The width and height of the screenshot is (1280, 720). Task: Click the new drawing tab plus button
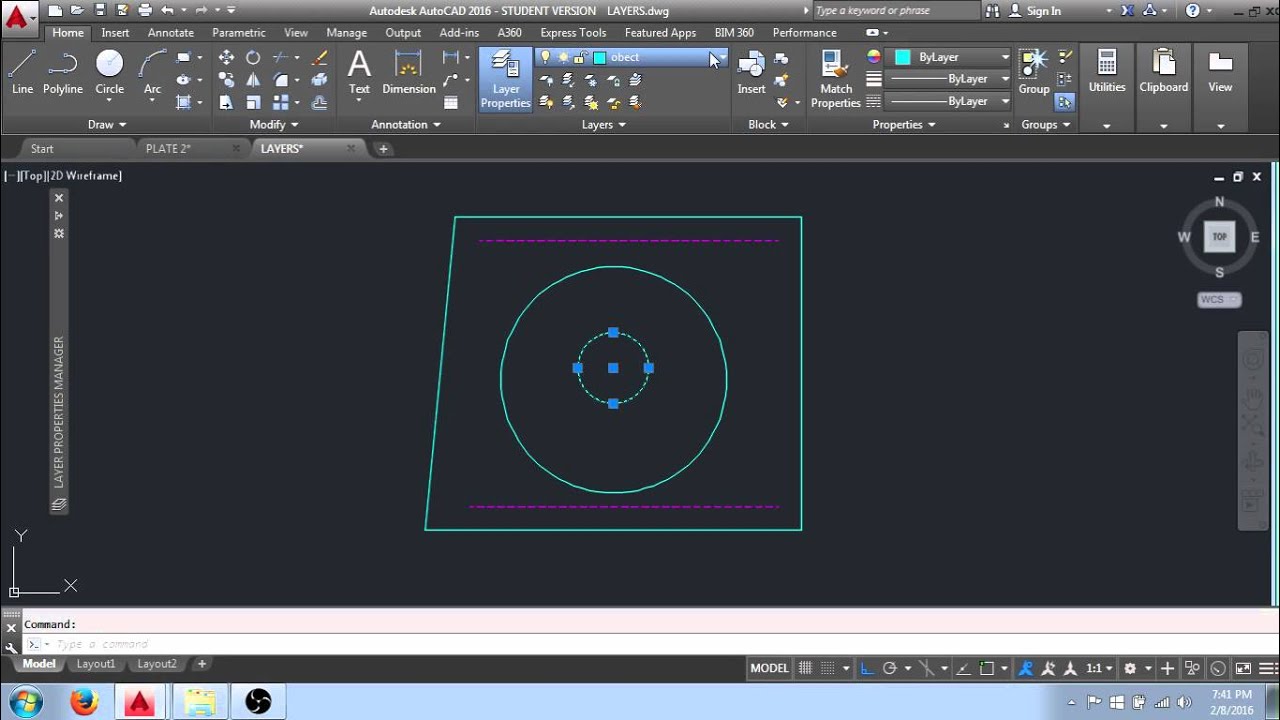[x=383, y=148]
